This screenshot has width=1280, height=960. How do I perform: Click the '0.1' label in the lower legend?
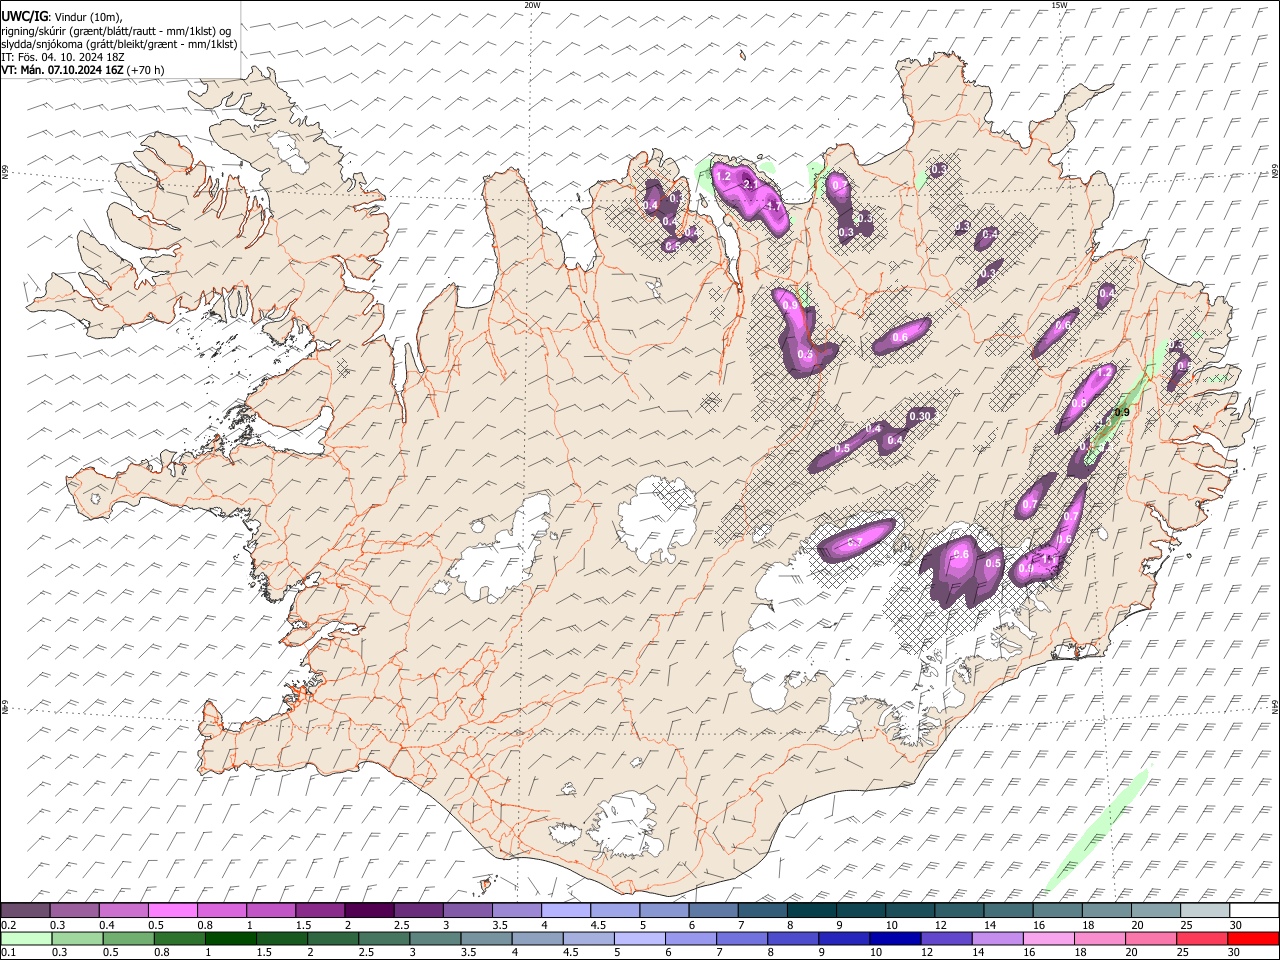tap(9, 952)
